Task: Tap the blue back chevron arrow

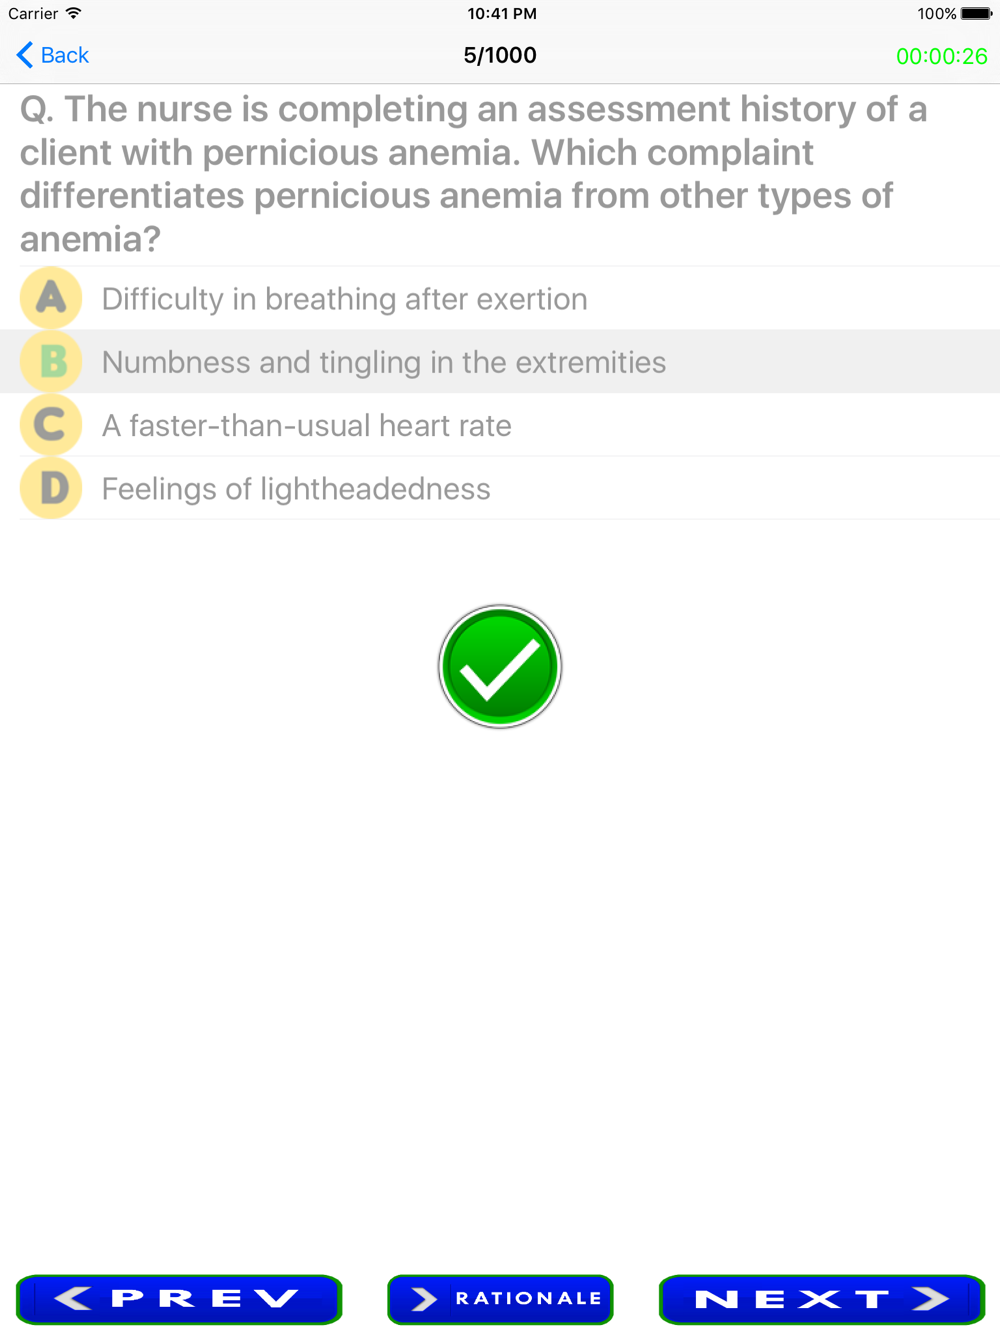Action: 25,55
